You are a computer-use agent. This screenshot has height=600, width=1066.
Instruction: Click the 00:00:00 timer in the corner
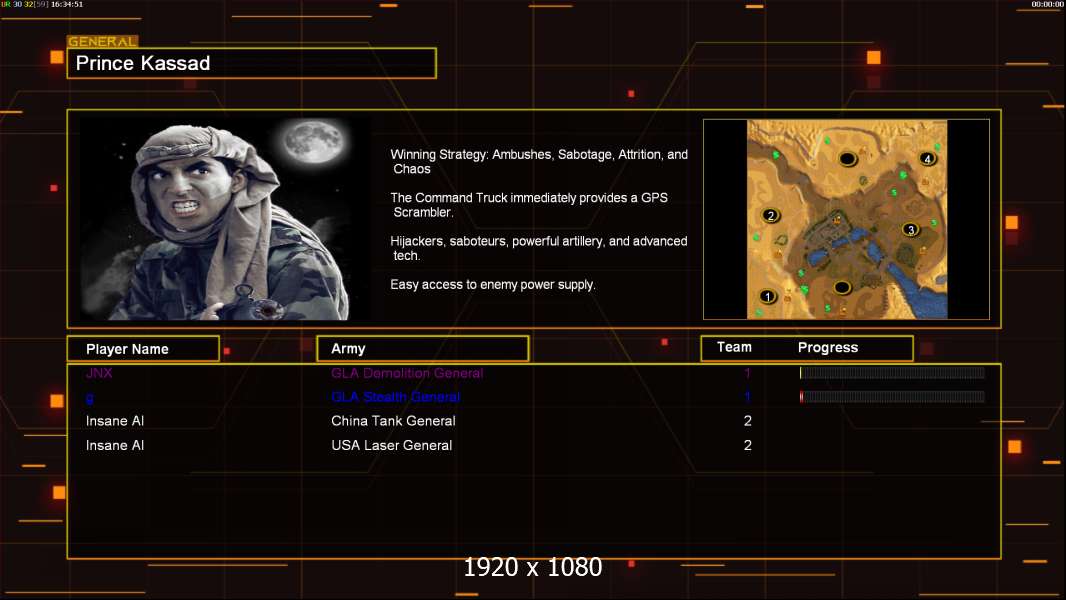click(x=1047, y=5)
